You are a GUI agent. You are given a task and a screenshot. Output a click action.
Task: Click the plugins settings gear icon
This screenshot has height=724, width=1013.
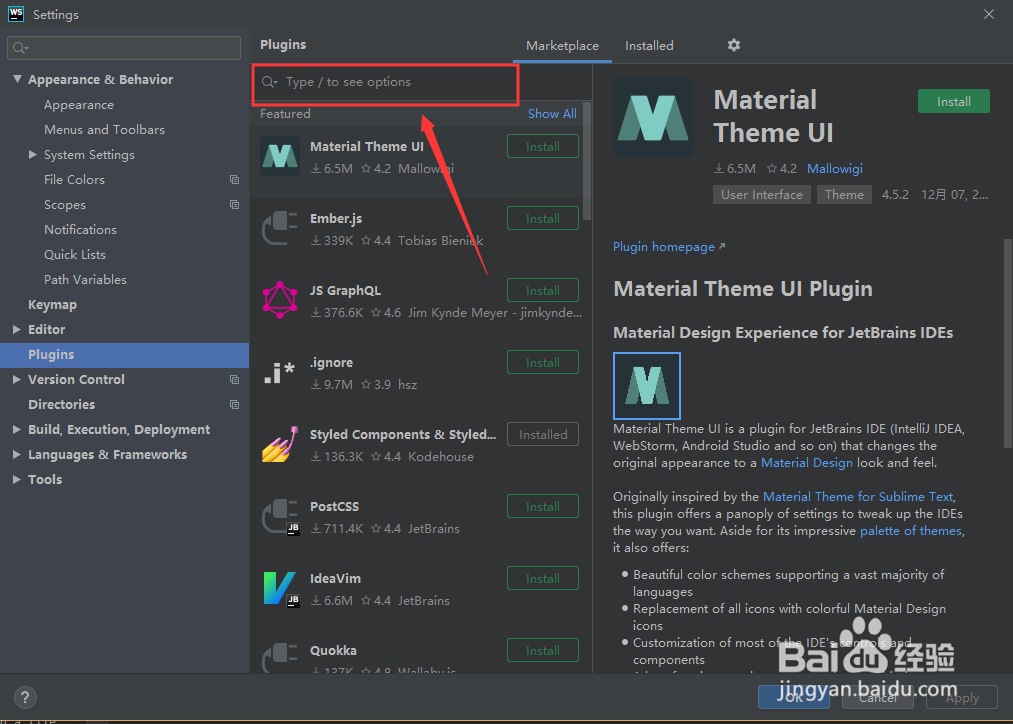coord(733,45)
